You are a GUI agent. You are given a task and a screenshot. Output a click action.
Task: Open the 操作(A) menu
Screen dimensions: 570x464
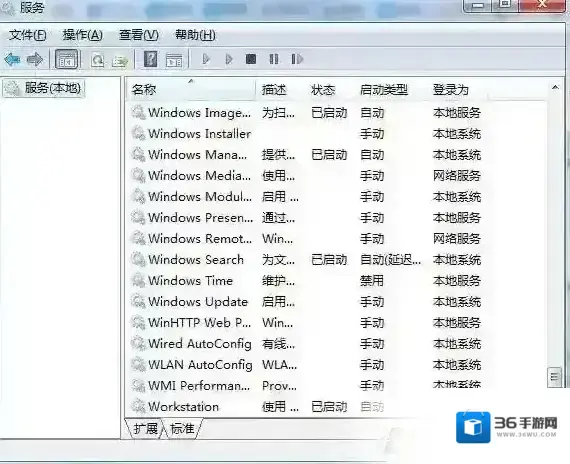[x=83, y=35]
